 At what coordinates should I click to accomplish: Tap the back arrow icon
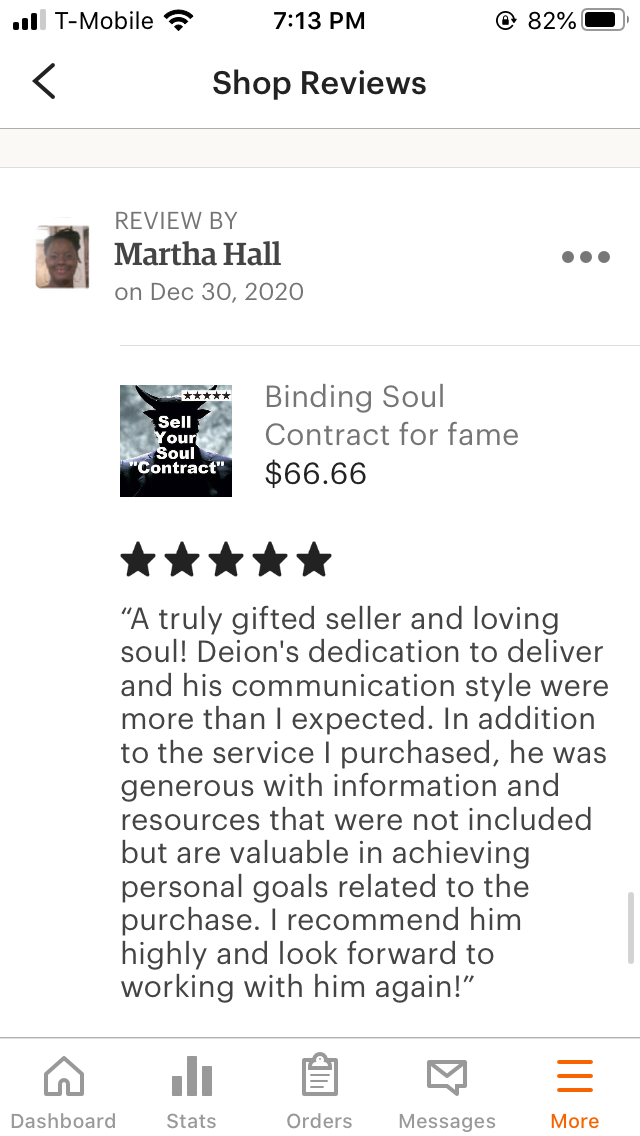coord(43,81)
